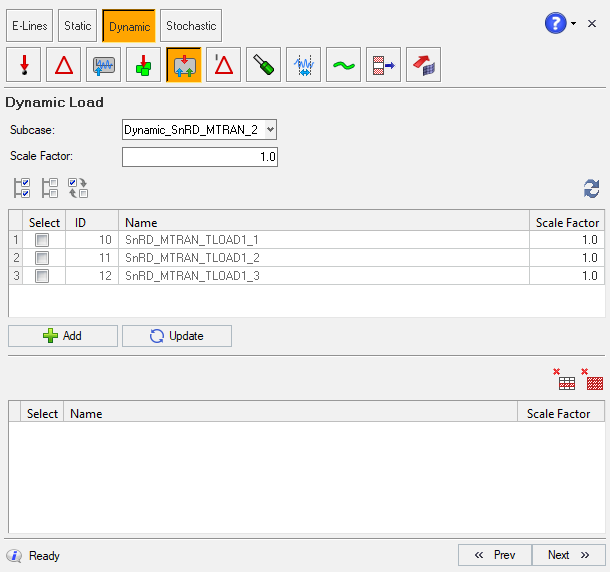Check the box for SnRD_MTRAN_TLOAD1_1
610x572 pixels.
(x=42, y=241)
